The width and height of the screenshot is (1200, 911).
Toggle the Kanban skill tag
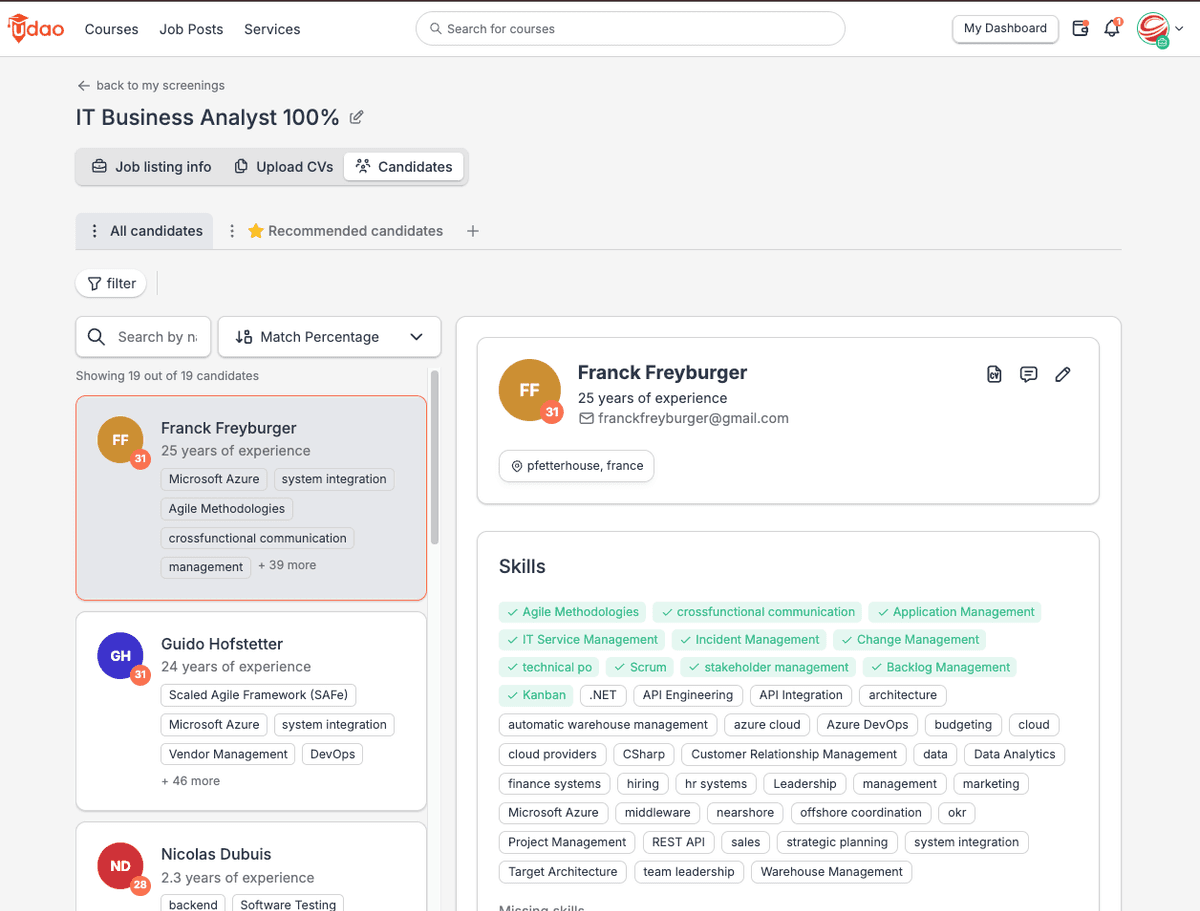coord(535,695)
